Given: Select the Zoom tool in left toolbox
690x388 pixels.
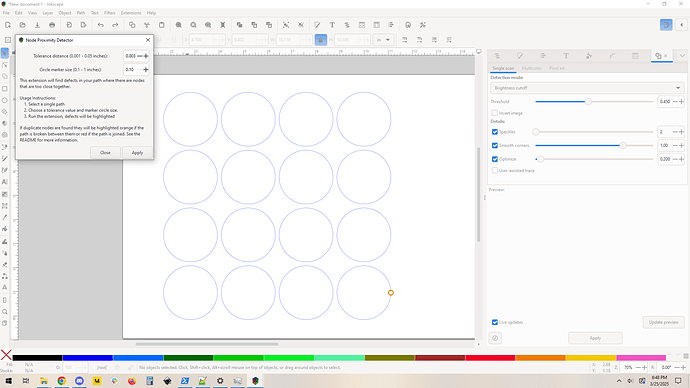Looking at the screenshot, I should click(5, 312).
